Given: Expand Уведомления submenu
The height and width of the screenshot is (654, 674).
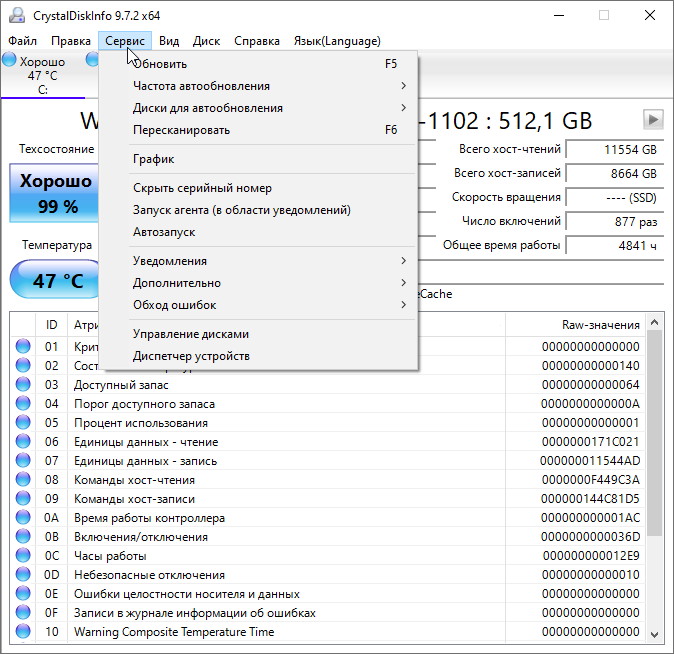Looking at the screenshot, I should click(x=258, y=261).
